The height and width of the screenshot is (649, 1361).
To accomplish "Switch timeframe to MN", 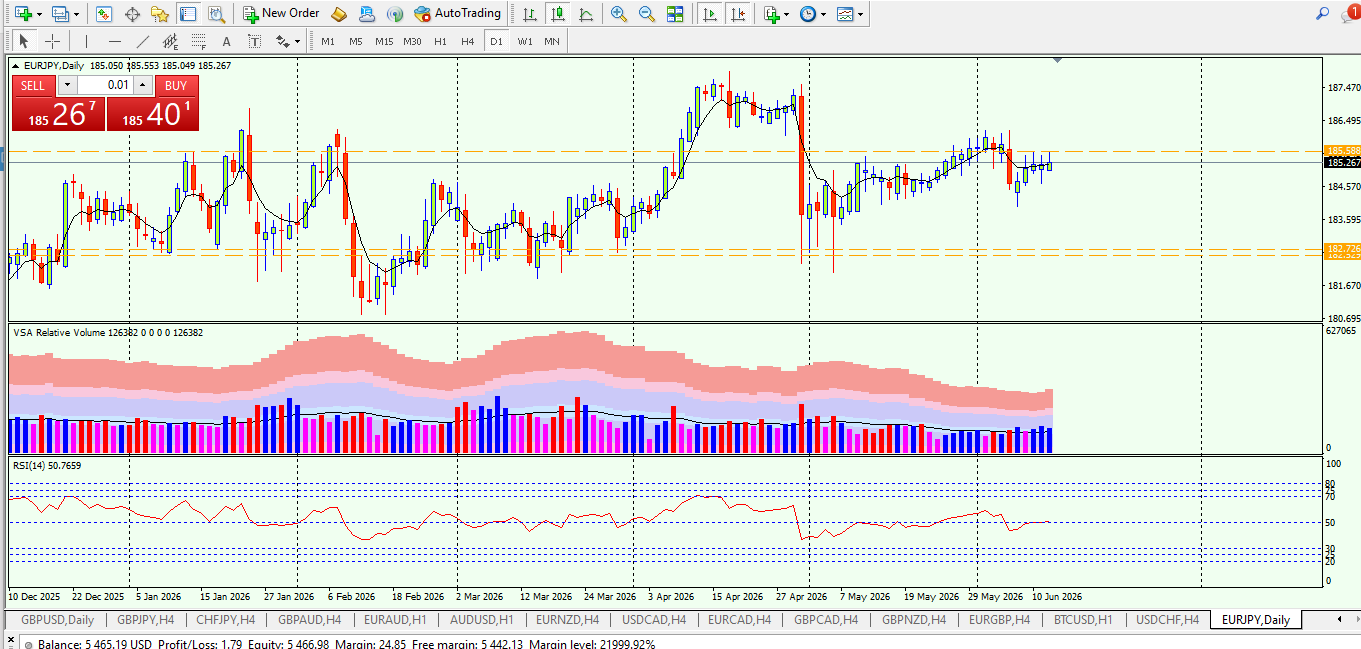I will click(x=552, y=41).
